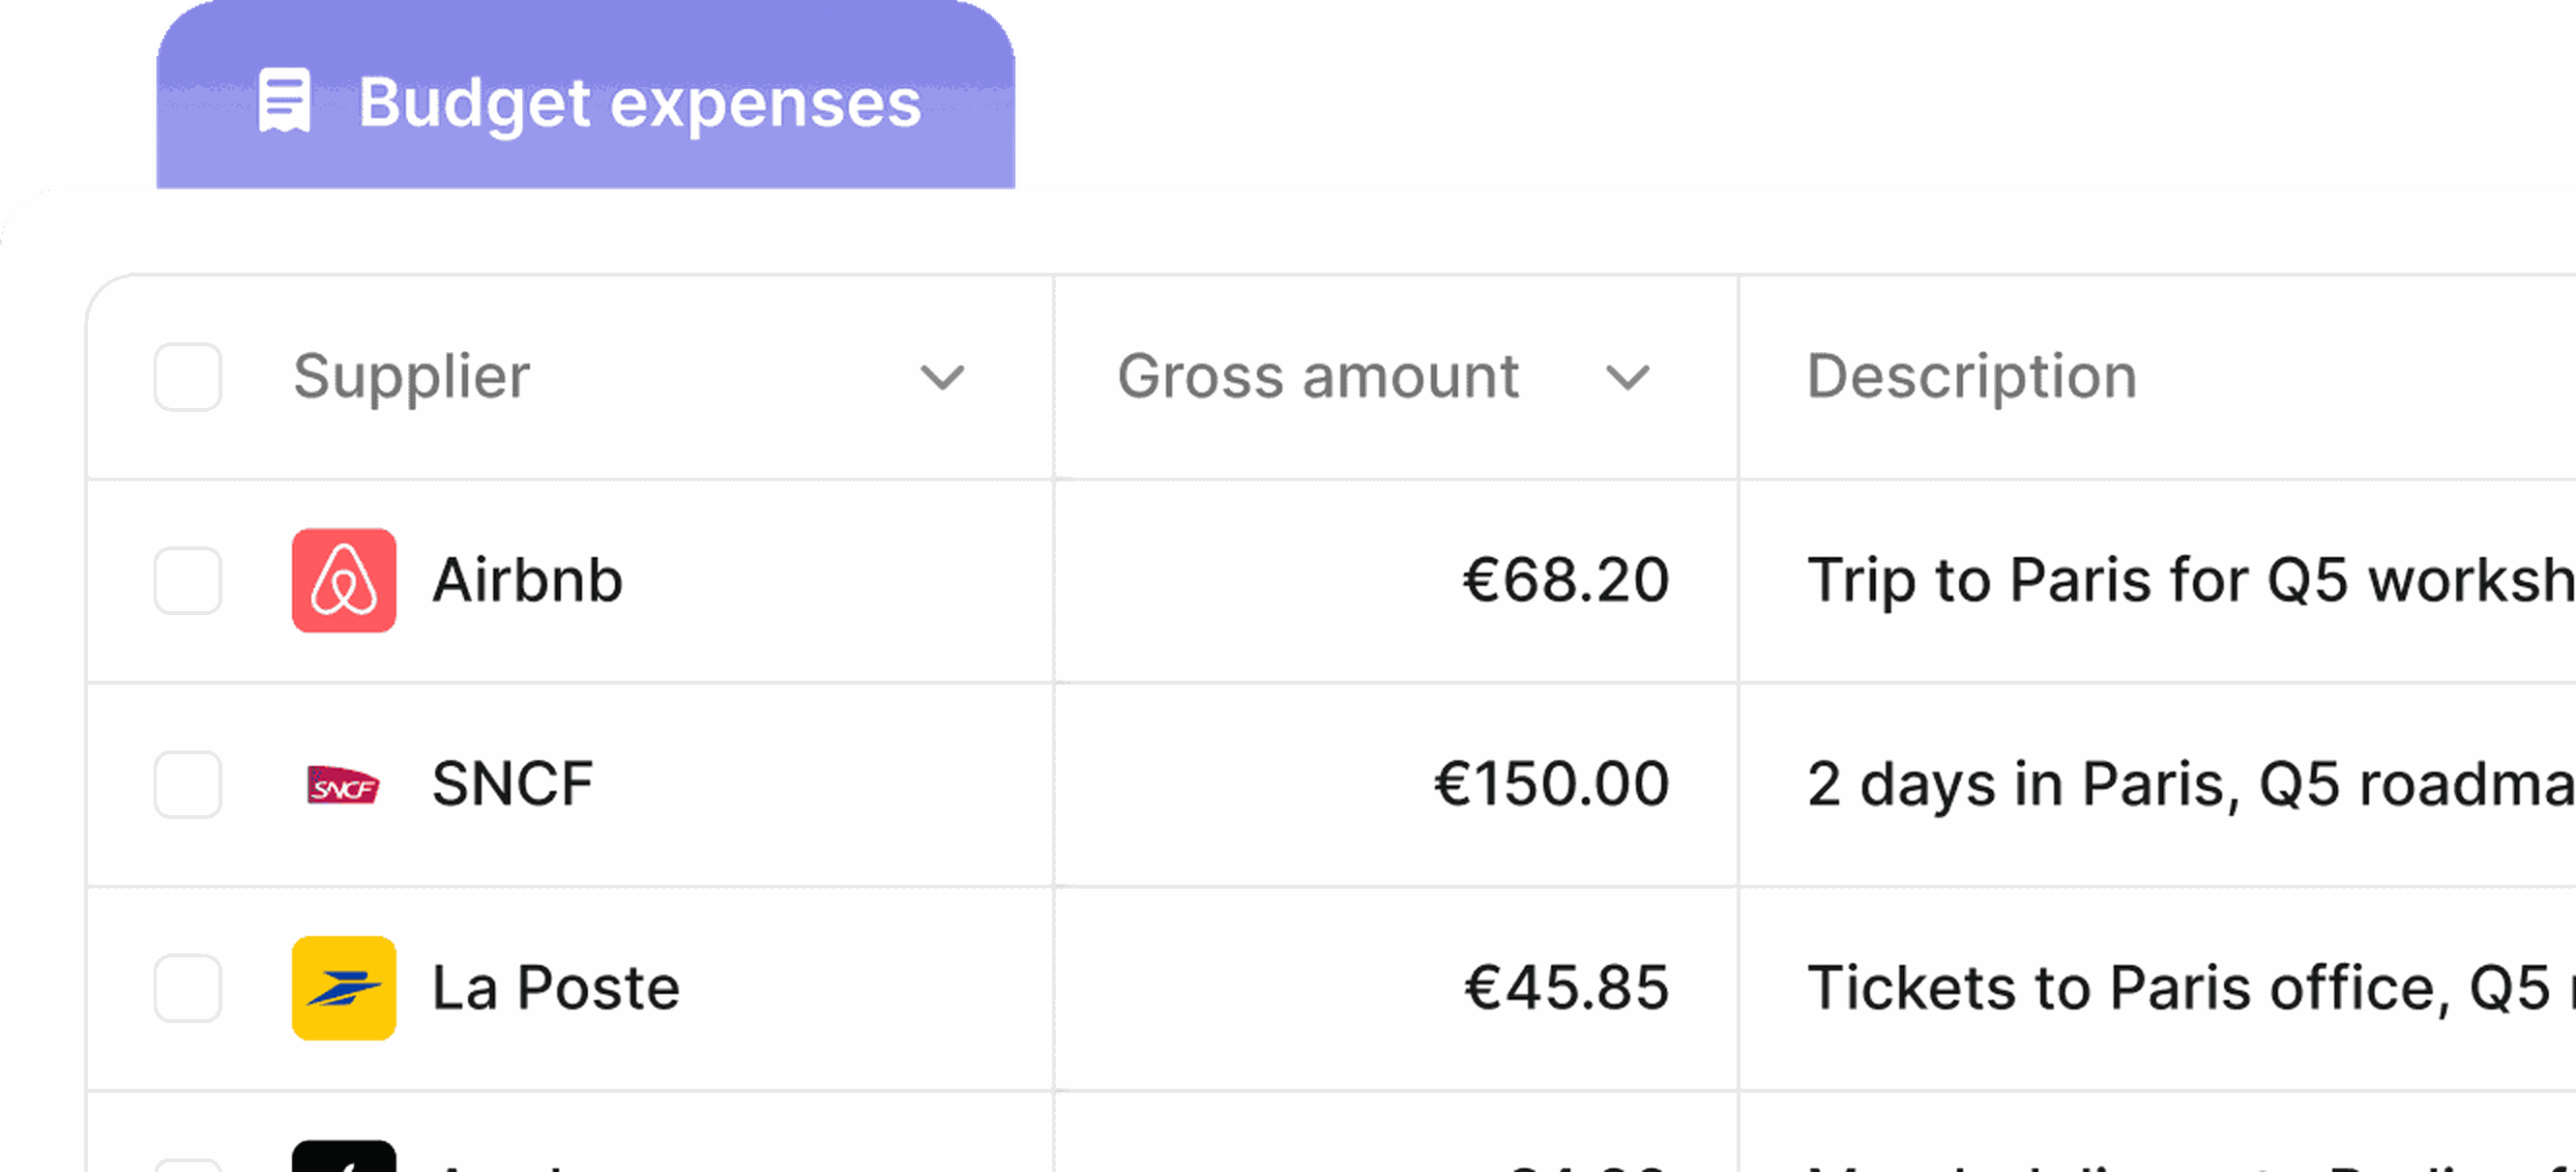Viewport: 2576px width, 1172px height.
Task: Open the Budget expenses tab
Action: (x=586, y=95)
